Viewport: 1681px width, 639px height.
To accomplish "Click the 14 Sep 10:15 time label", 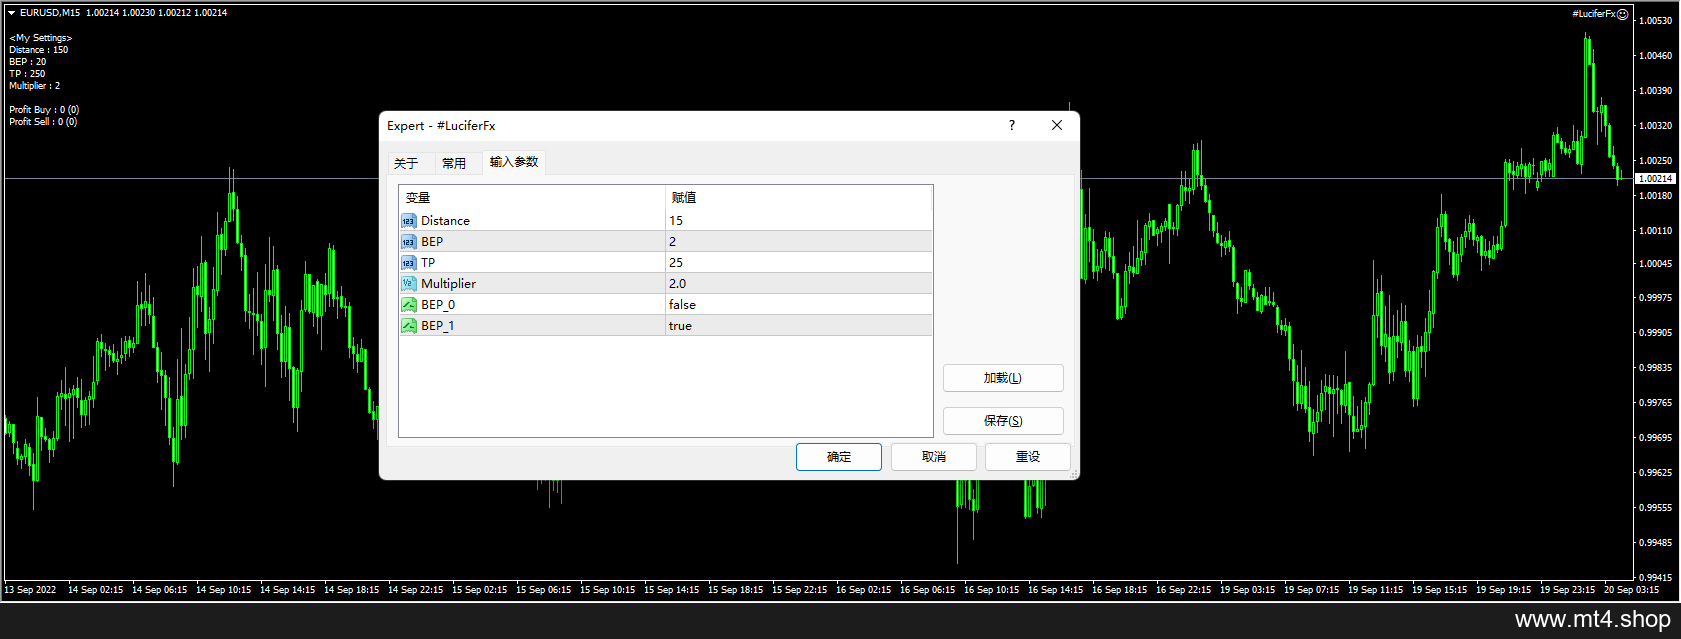I will [224, 590].
